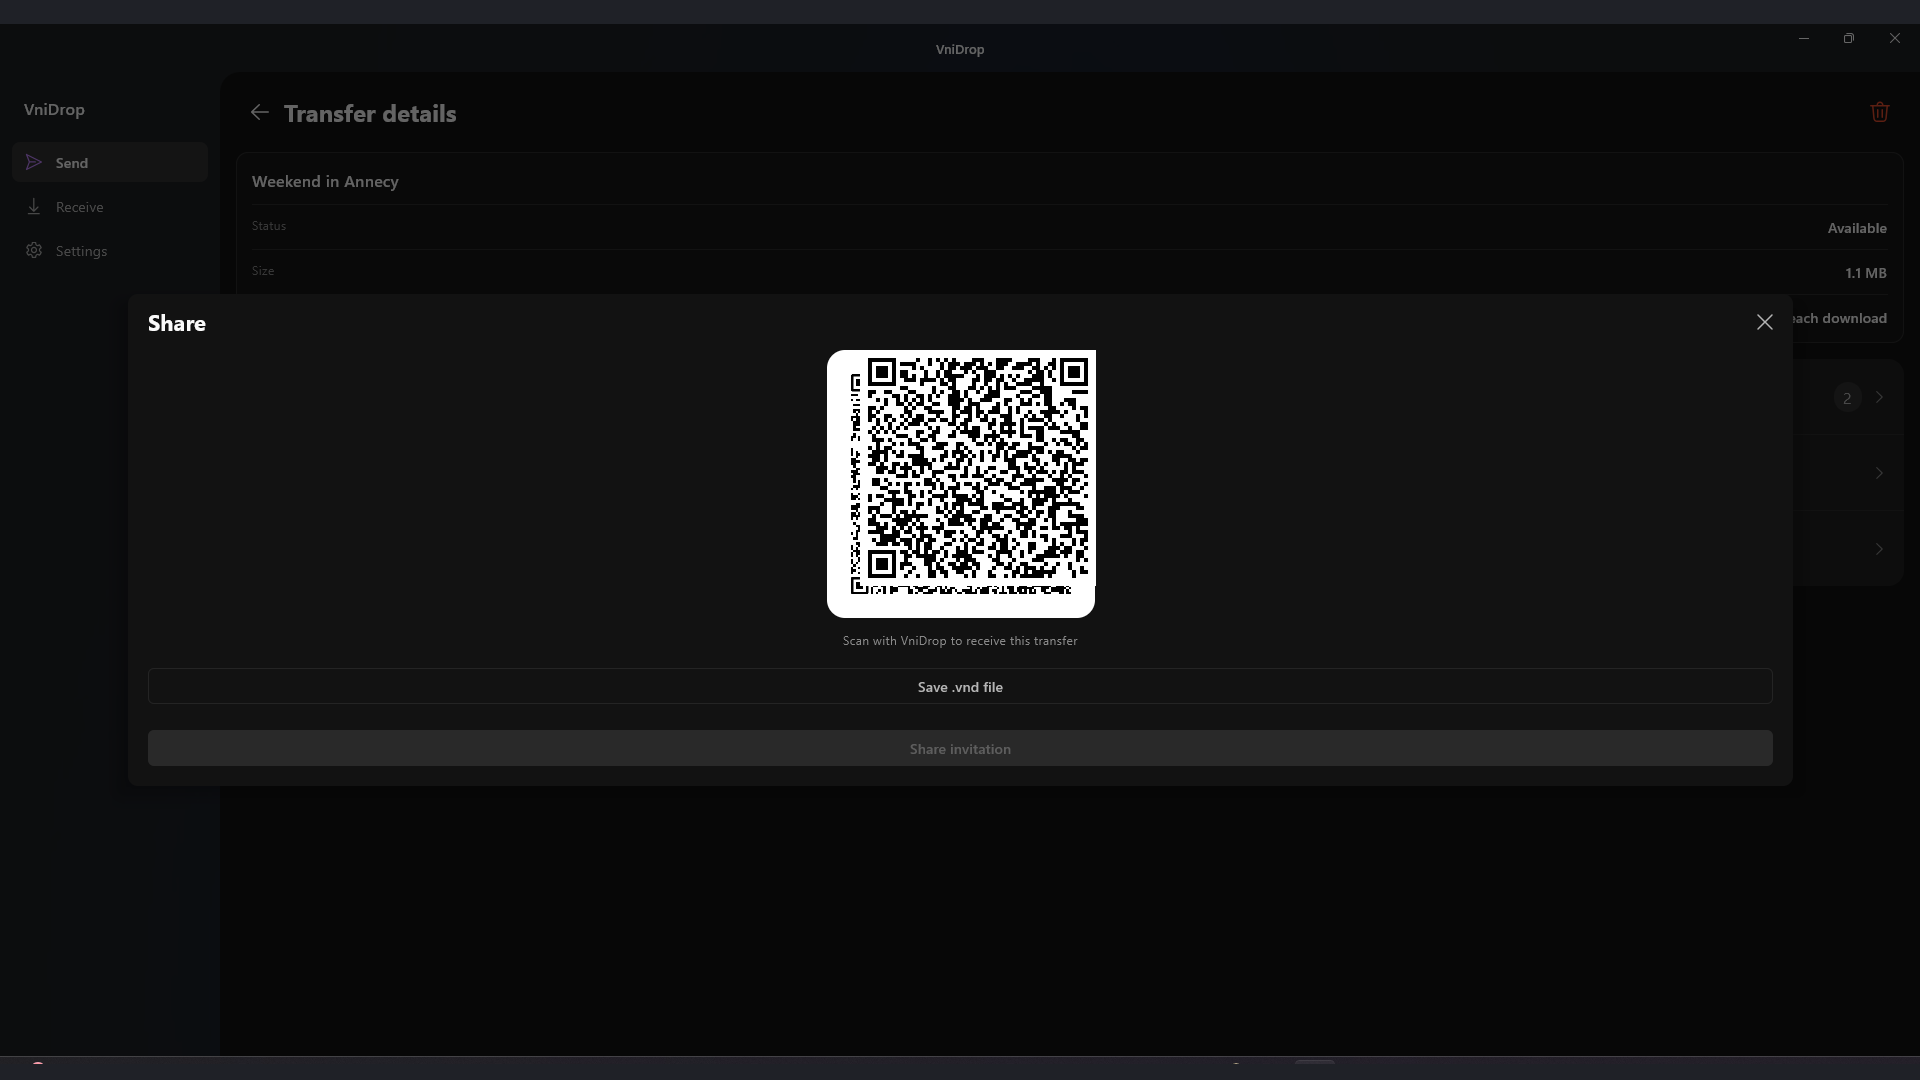Viewport: 1920px width, 1080px height.
Task: Click the "Size" label
Action: (x=263, y=271)
